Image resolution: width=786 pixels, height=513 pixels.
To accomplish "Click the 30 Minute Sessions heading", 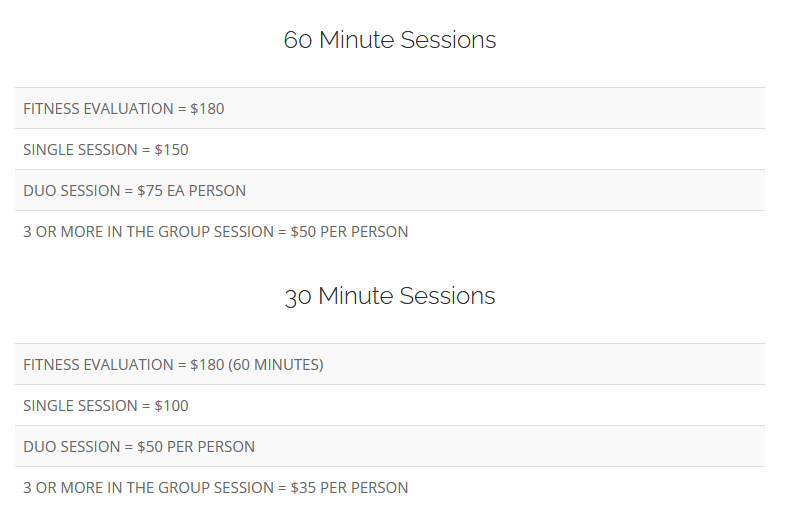I will coord(390,296).
